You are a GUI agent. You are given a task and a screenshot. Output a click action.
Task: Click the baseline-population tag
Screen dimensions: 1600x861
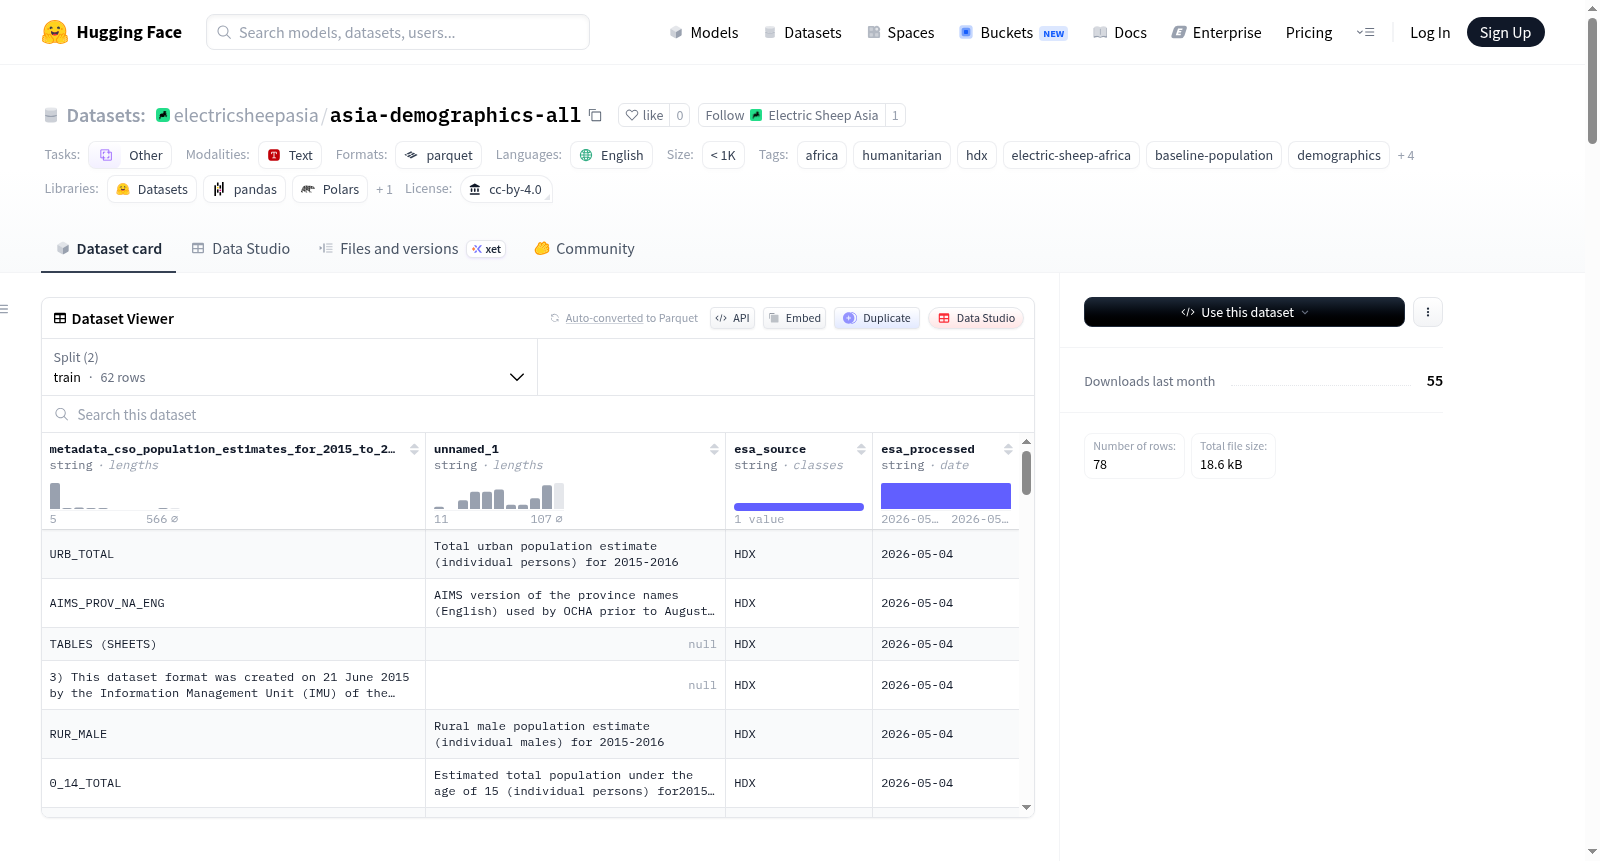pos(1214,155)
